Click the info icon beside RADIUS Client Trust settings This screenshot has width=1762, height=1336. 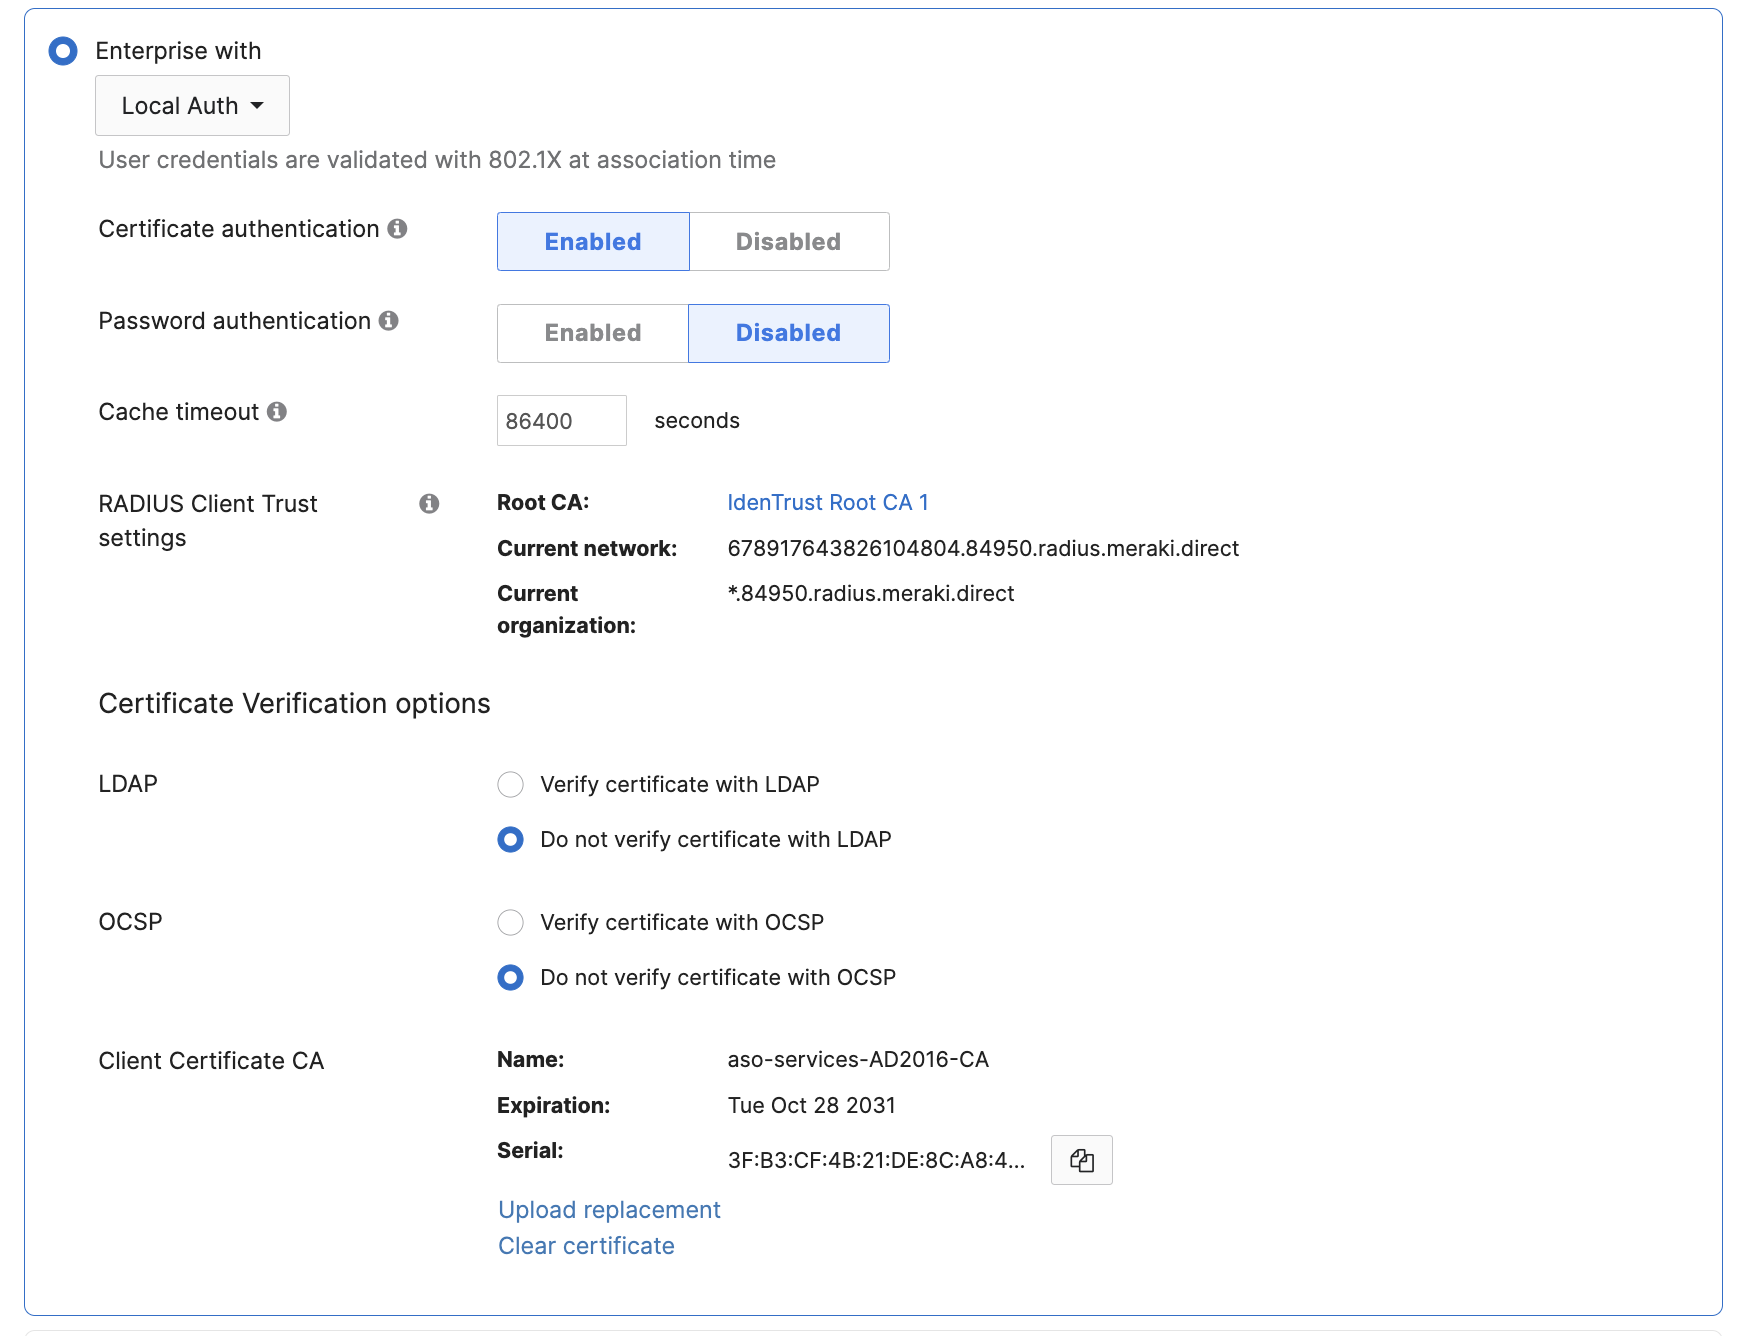click(x=429, y=504)
